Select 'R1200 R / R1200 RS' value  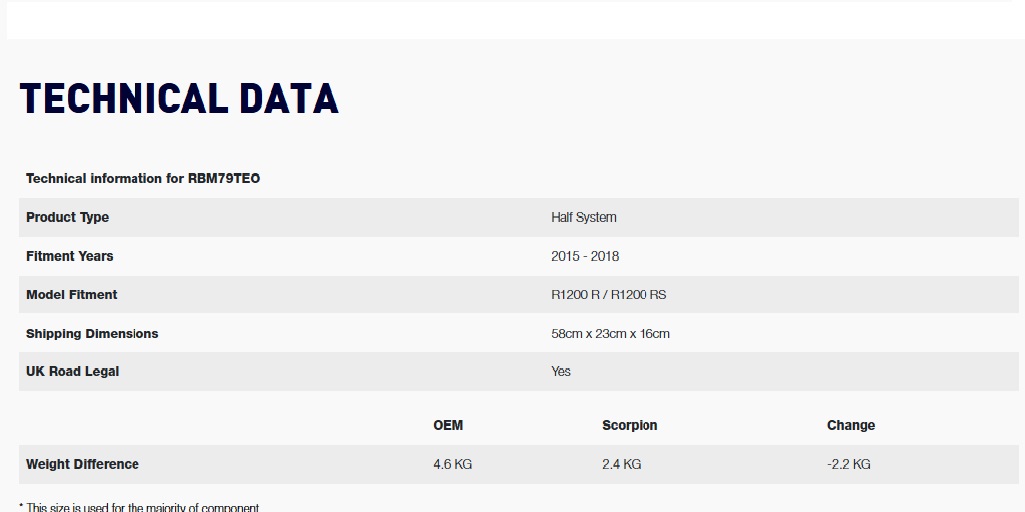(609, 295)
